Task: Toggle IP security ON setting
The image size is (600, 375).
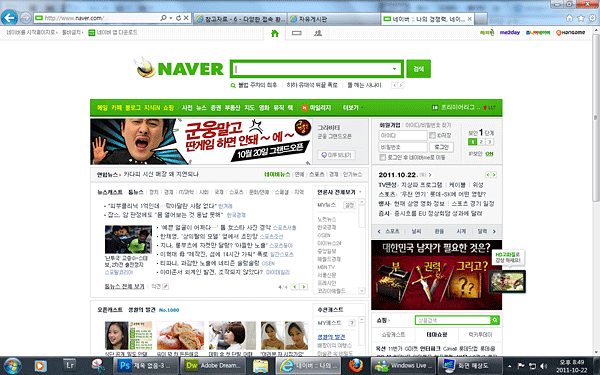Action: pyautogui.click(x=489, y=154)
